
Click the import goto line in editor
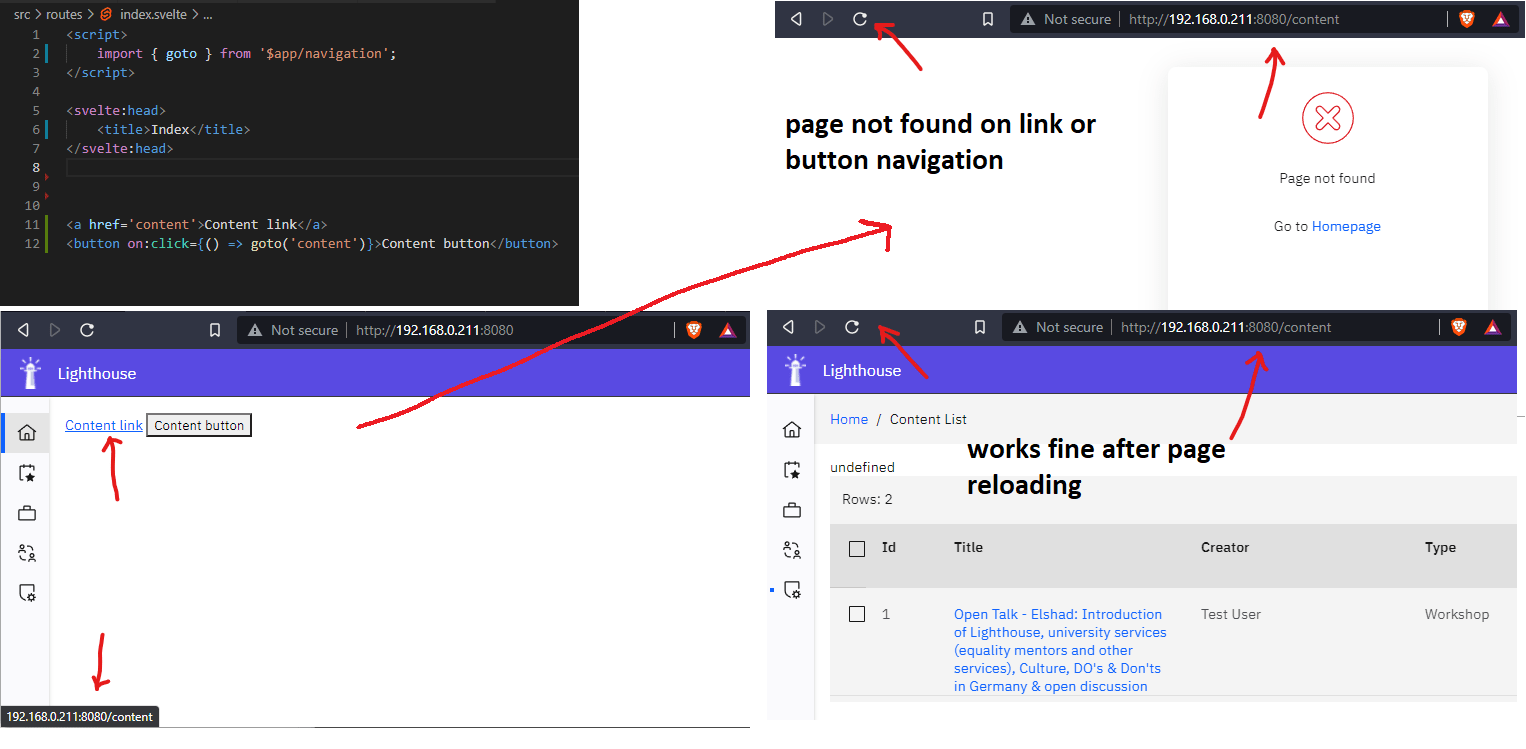pyautogui.click(x=246, y=53)
